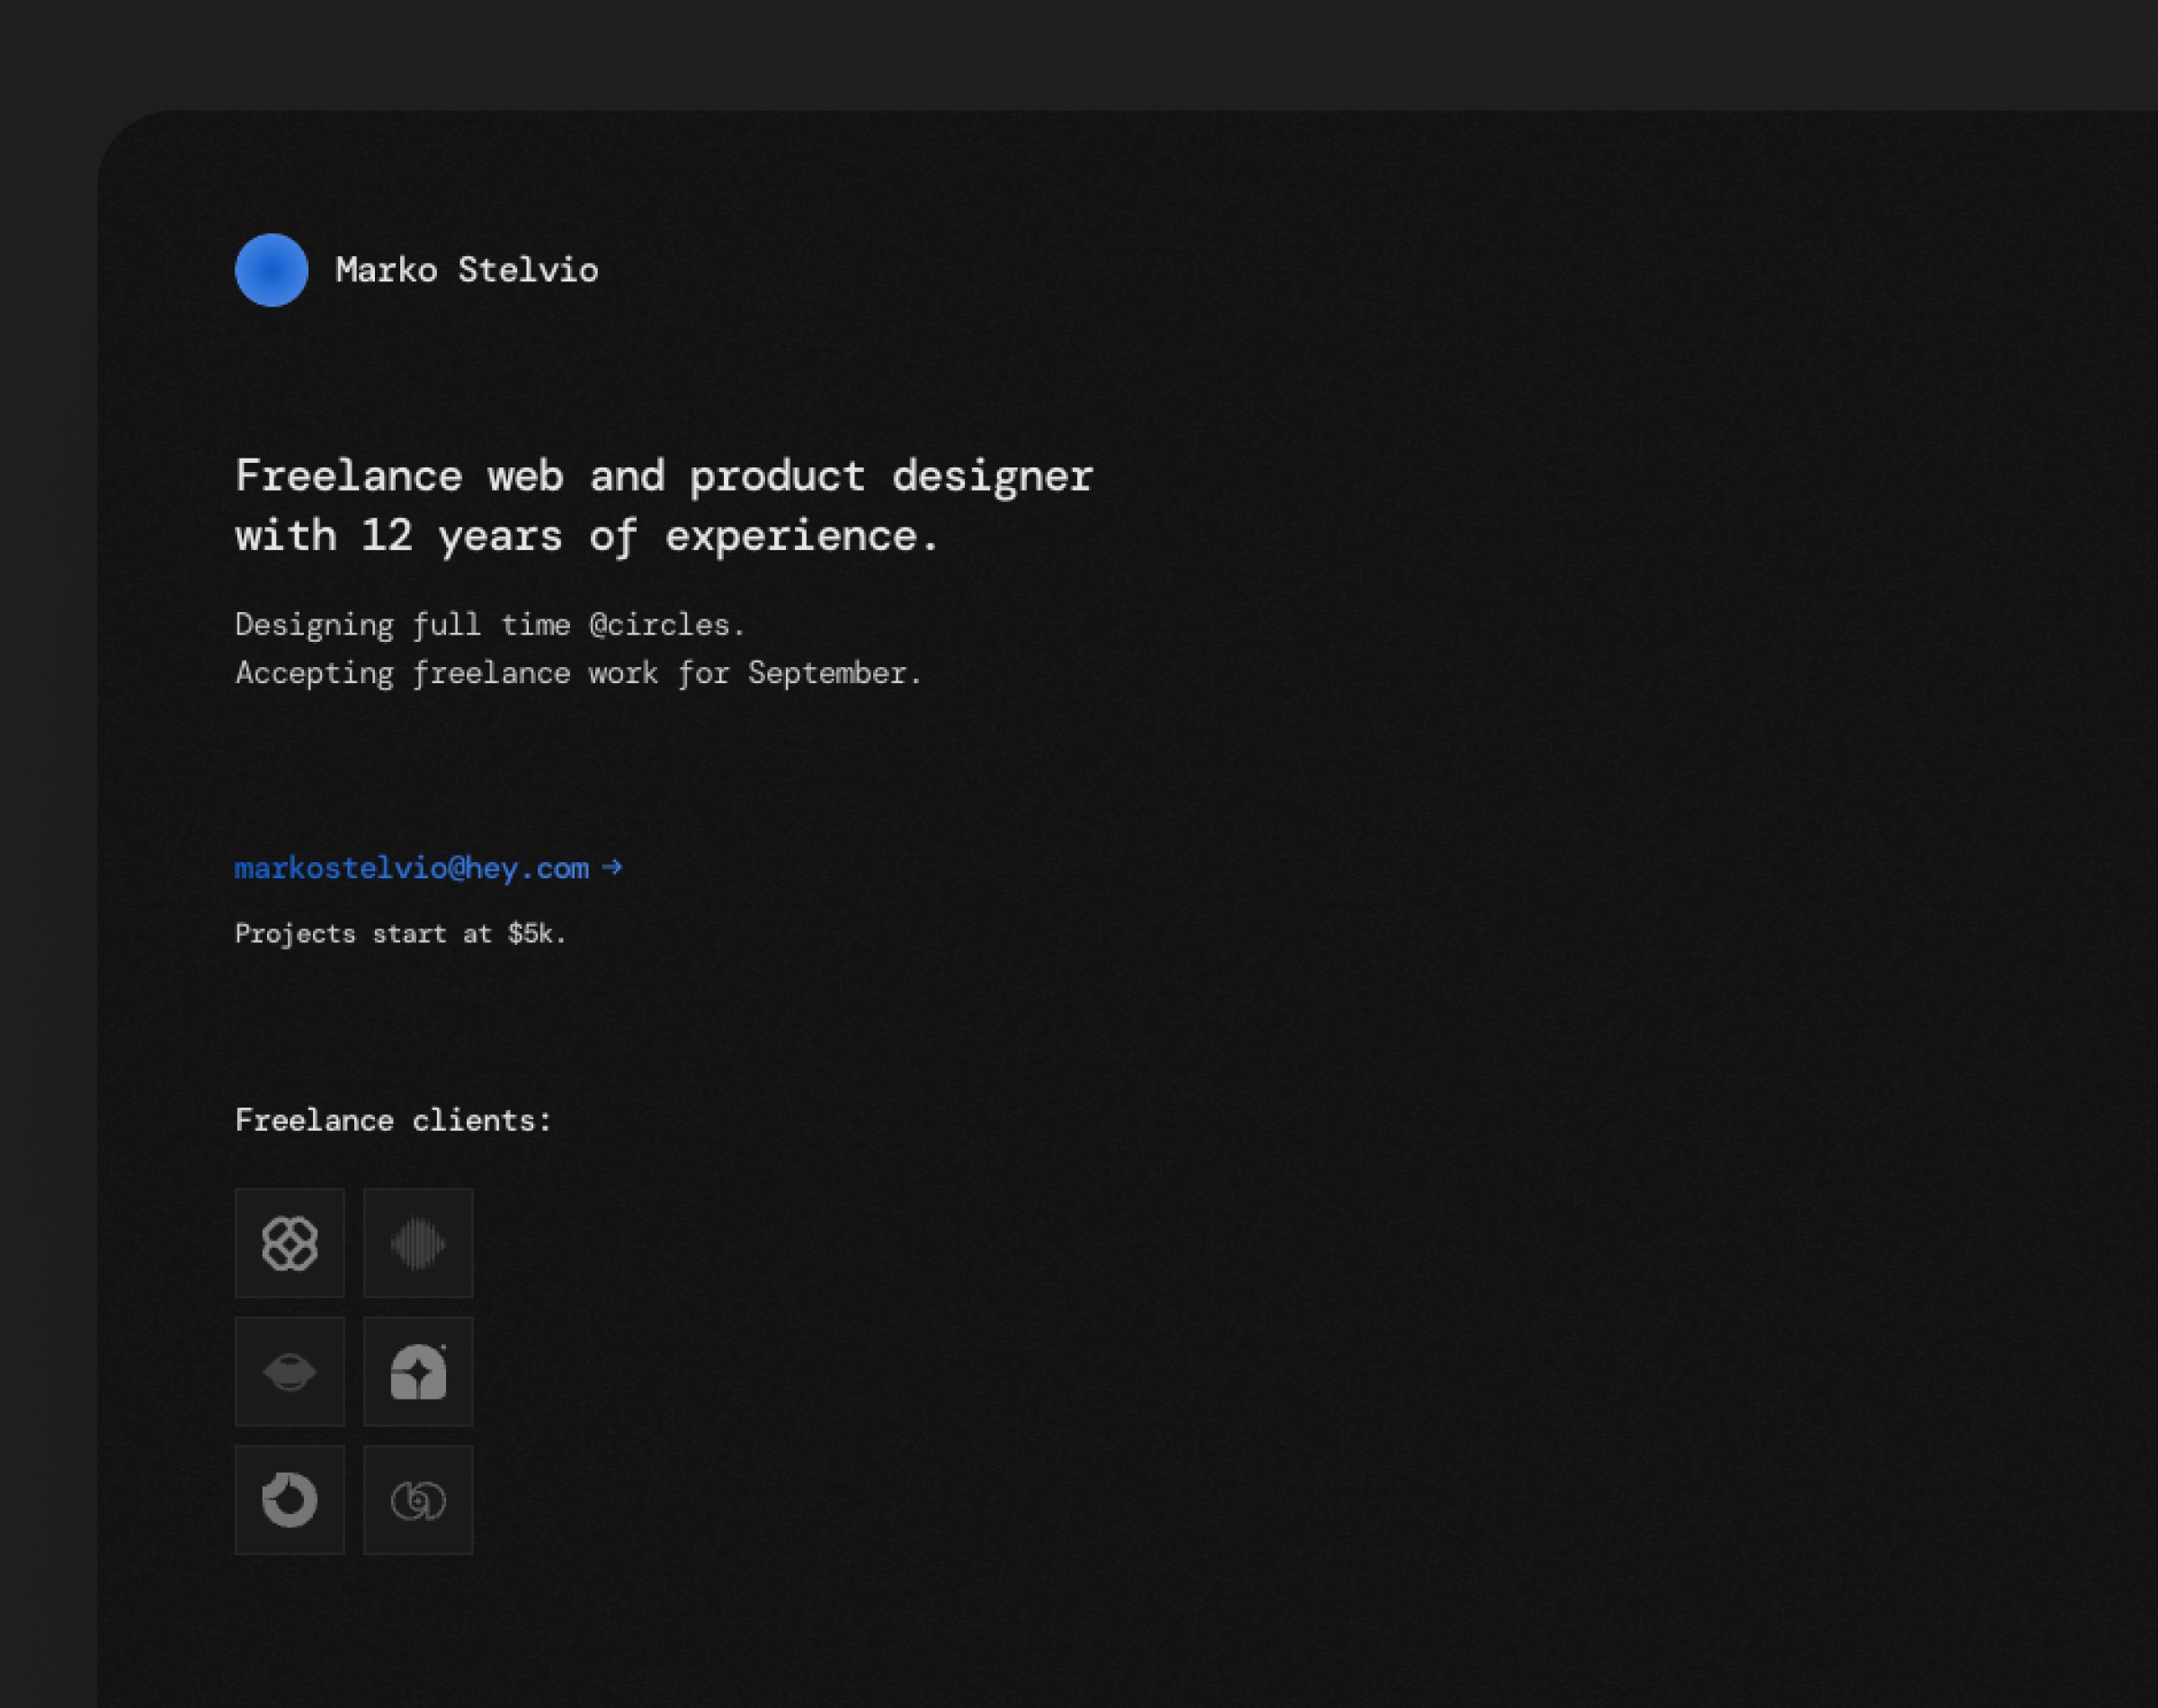The image size is (2158, 1708).
Task: Click the 'Freelance clients:' heading
Action: click(x=393, y=1120)
